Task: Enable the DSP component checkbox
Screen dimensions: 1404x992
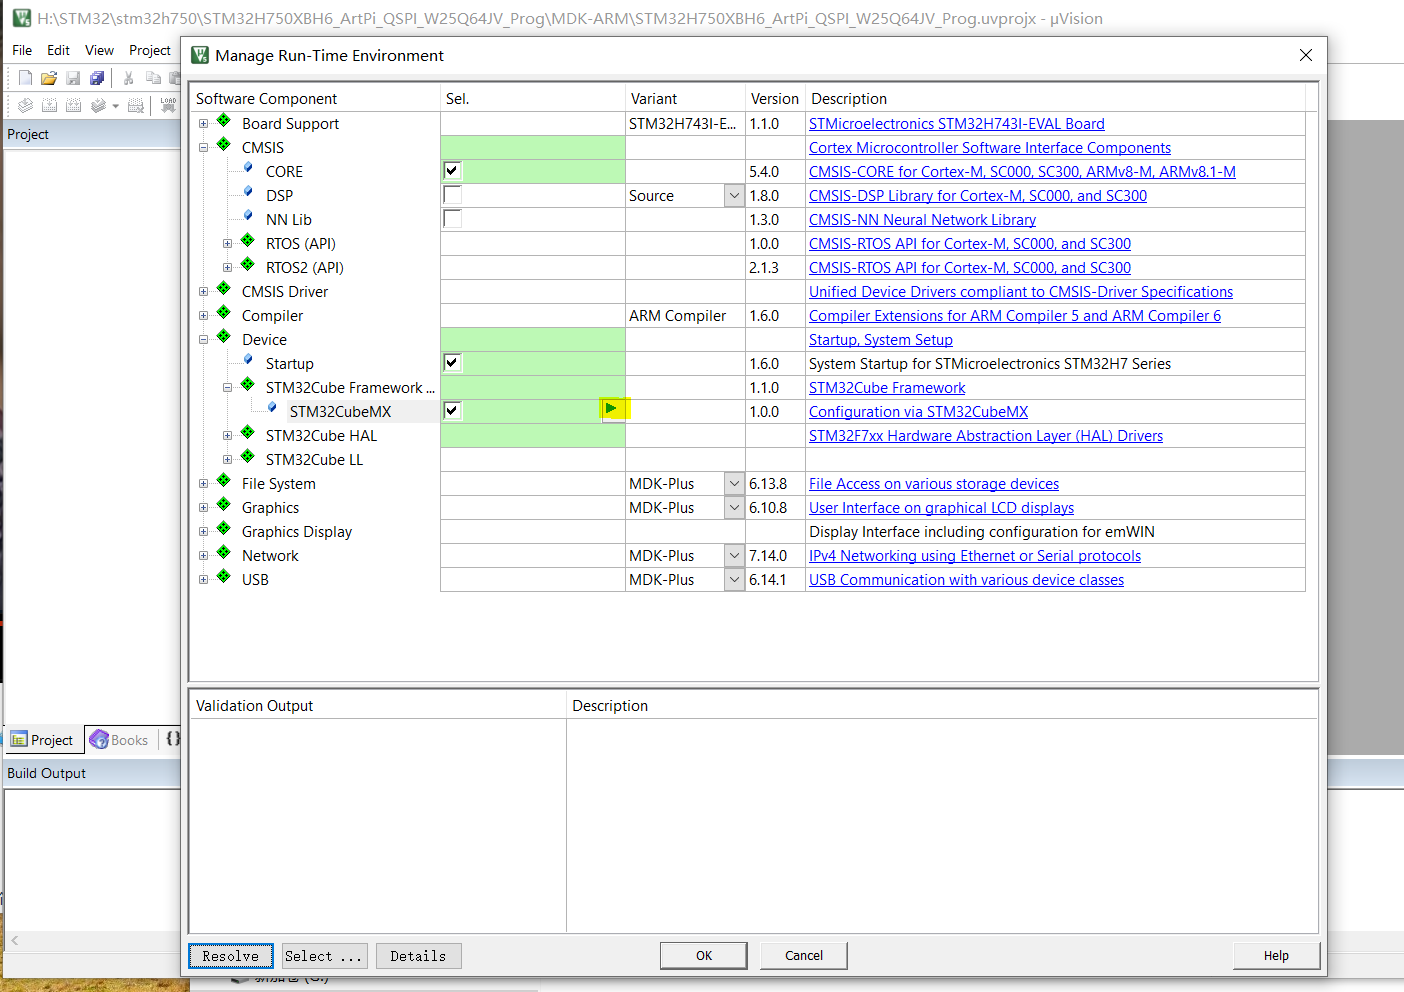Action: 452,195
